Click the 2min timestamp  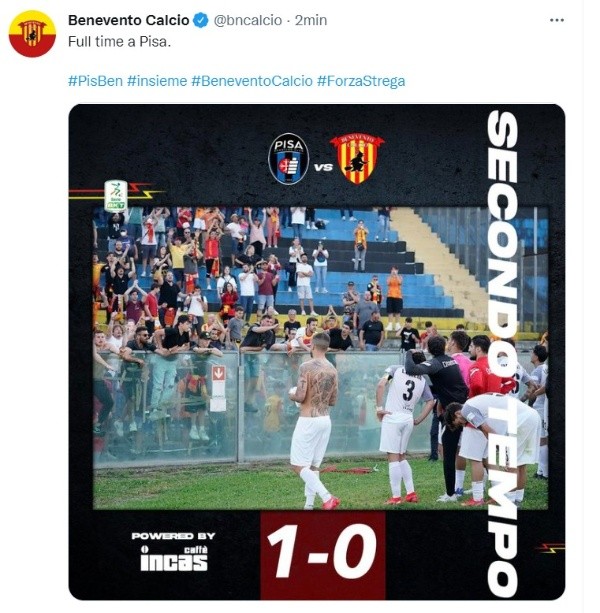pyautogui.click(x=311, y=20)
